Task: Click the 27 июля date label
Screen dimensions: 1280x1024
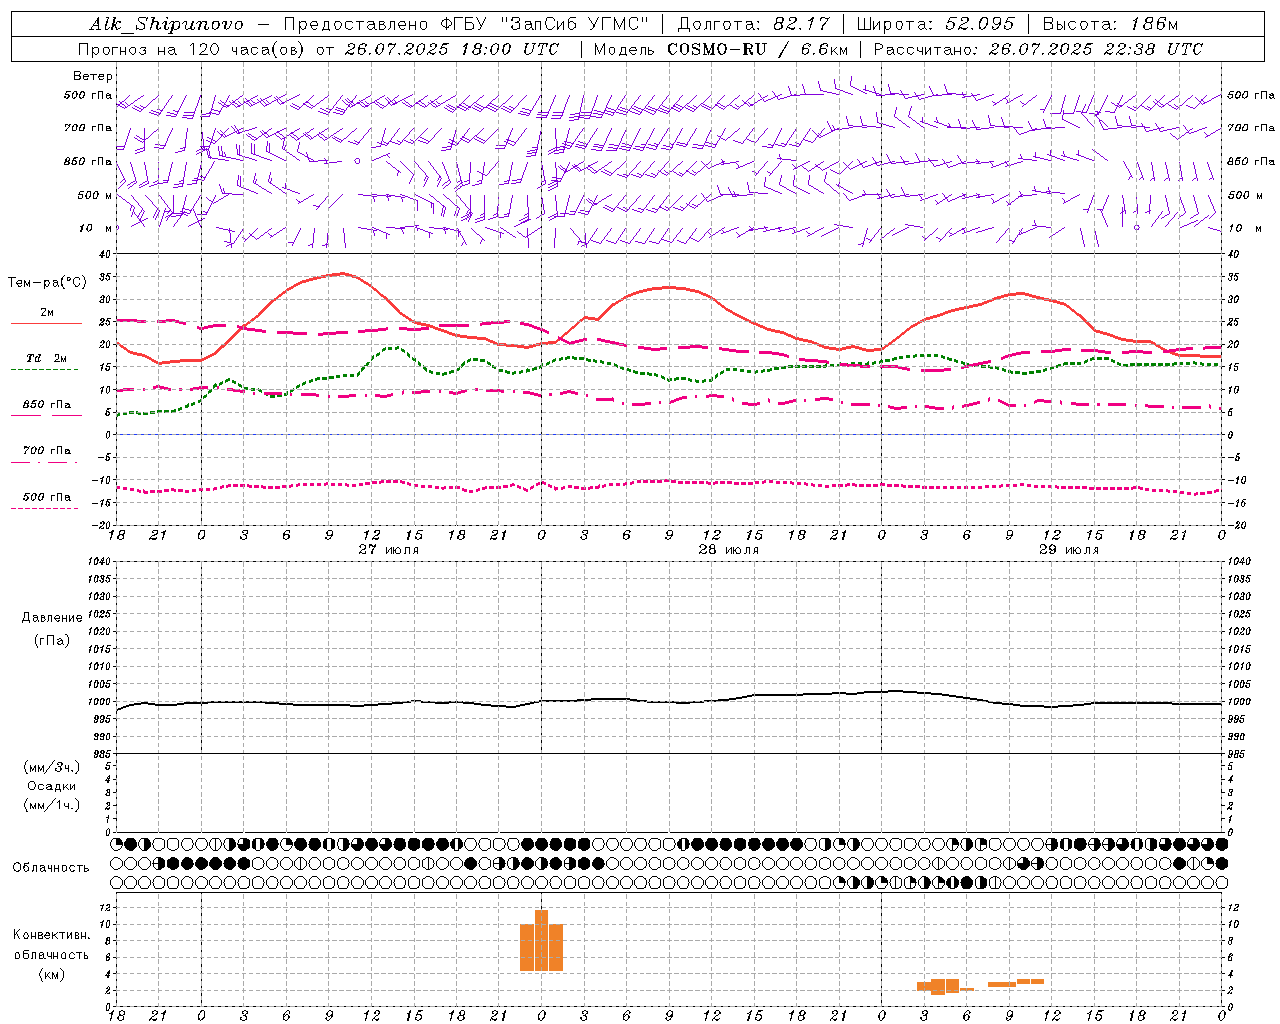Action: 389,549
